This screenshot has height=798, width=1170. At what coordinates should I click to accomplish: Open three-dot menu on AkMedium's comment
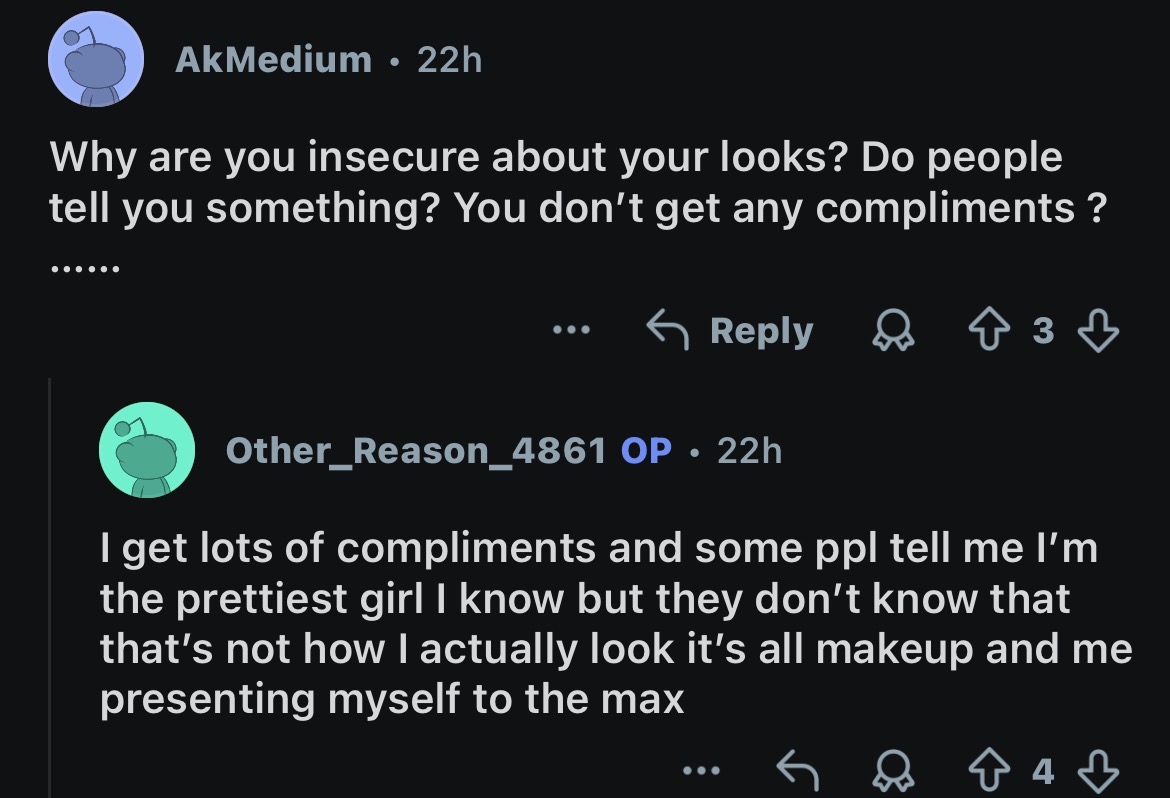pyautogui.click(x=572, y=329)
